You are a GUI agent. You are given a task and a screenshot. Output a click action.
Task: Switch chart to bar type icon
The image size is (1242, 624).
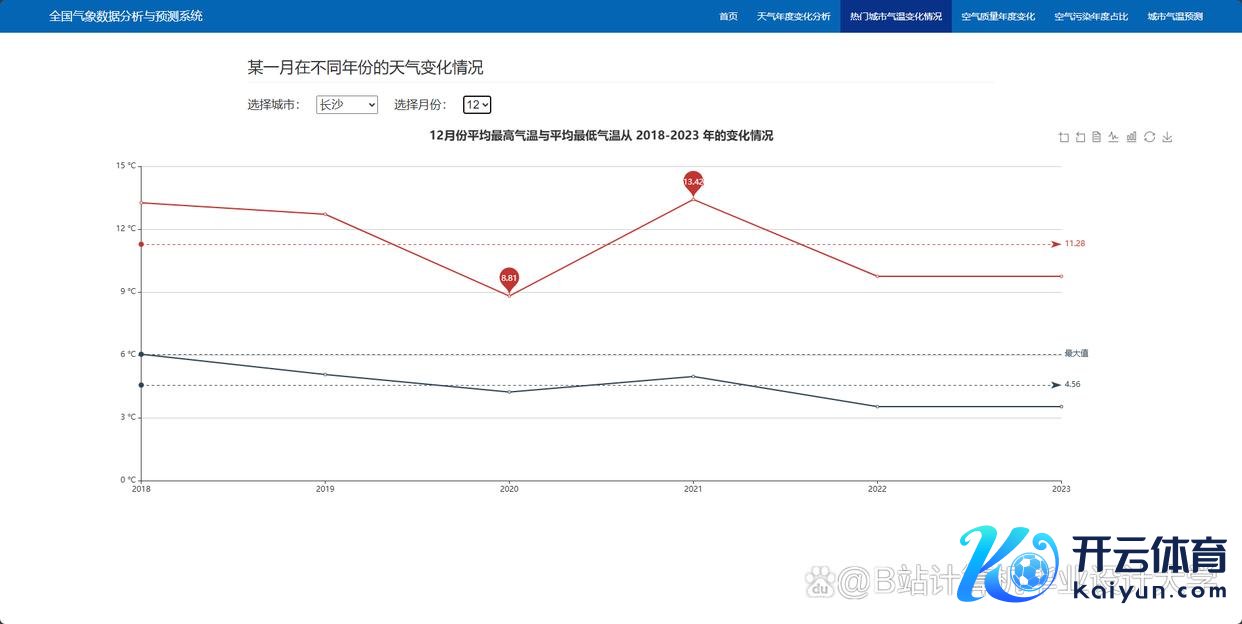(x=1132, y=137)
